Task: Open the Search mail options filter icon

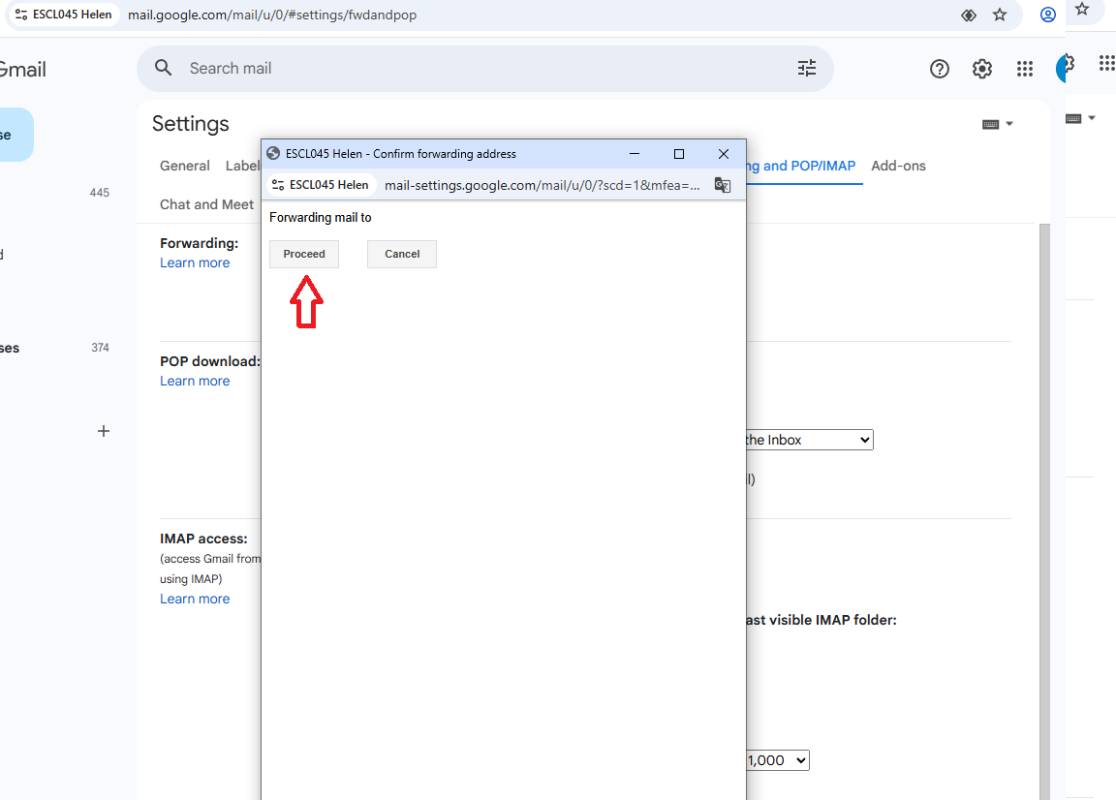Action: [807, 68]
